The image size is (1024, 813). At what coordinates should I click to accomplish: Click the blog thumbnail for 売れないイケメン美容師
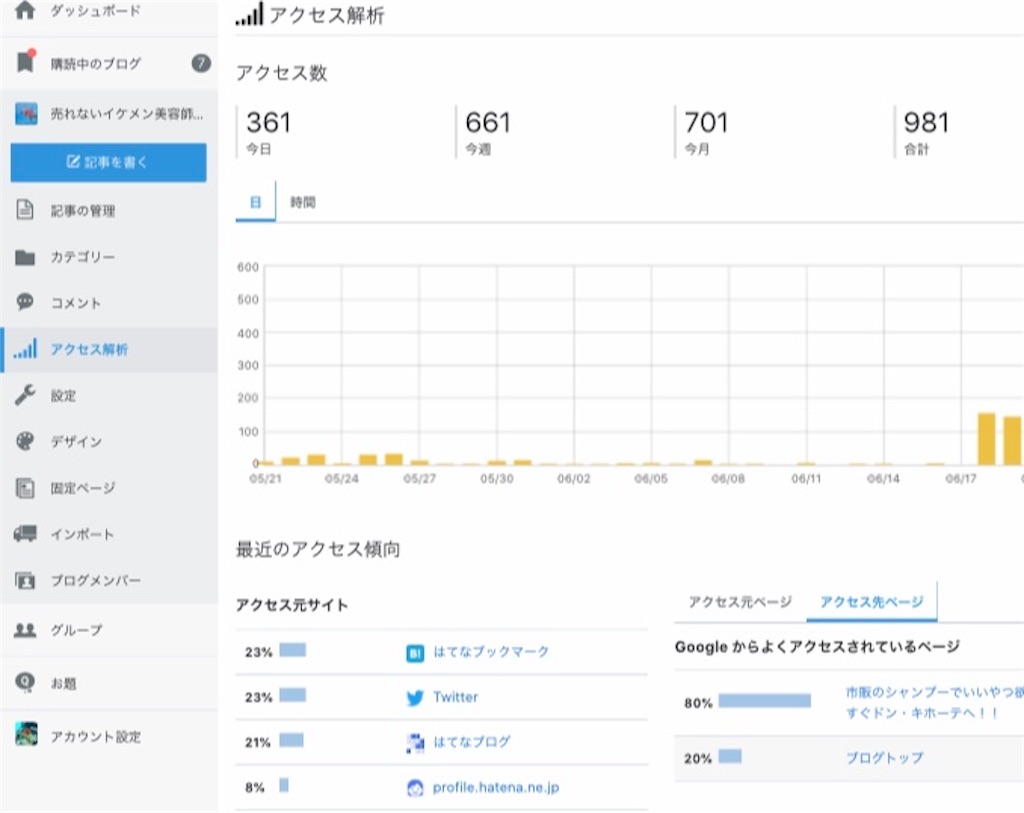(26, 114)
